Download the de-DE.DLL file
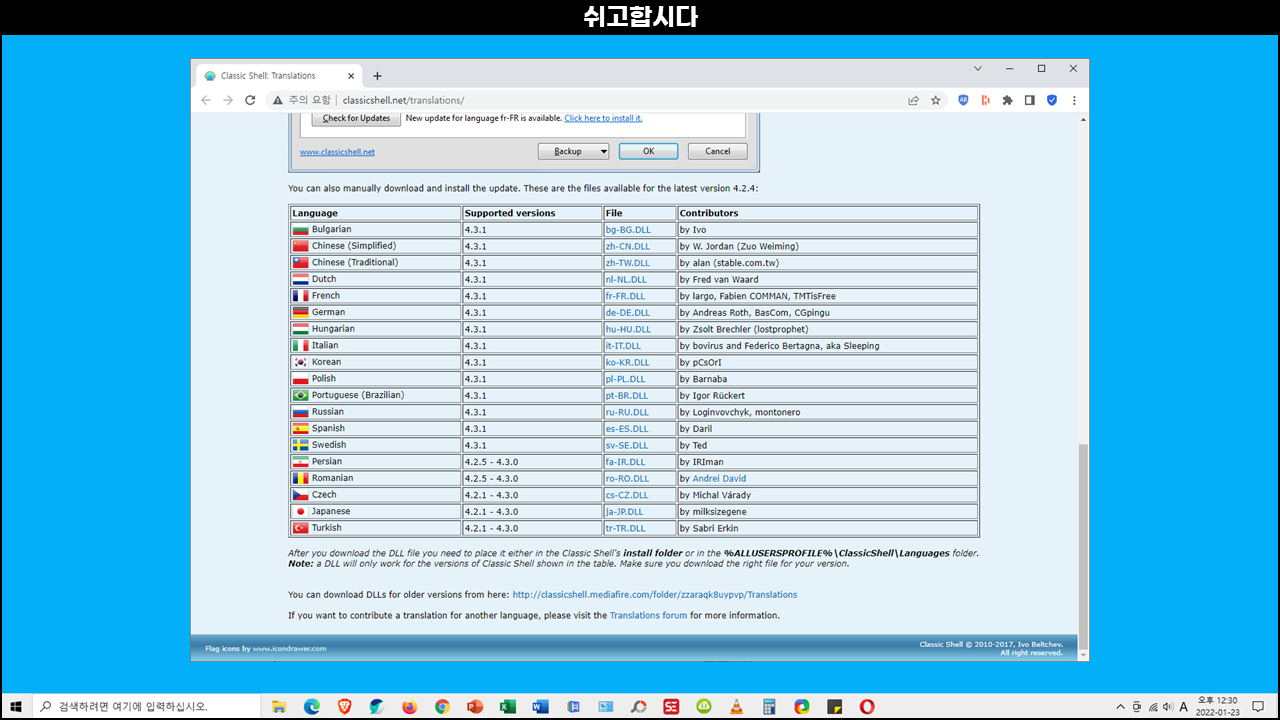This screenshot has height=720, width=1280. [627, 313]
